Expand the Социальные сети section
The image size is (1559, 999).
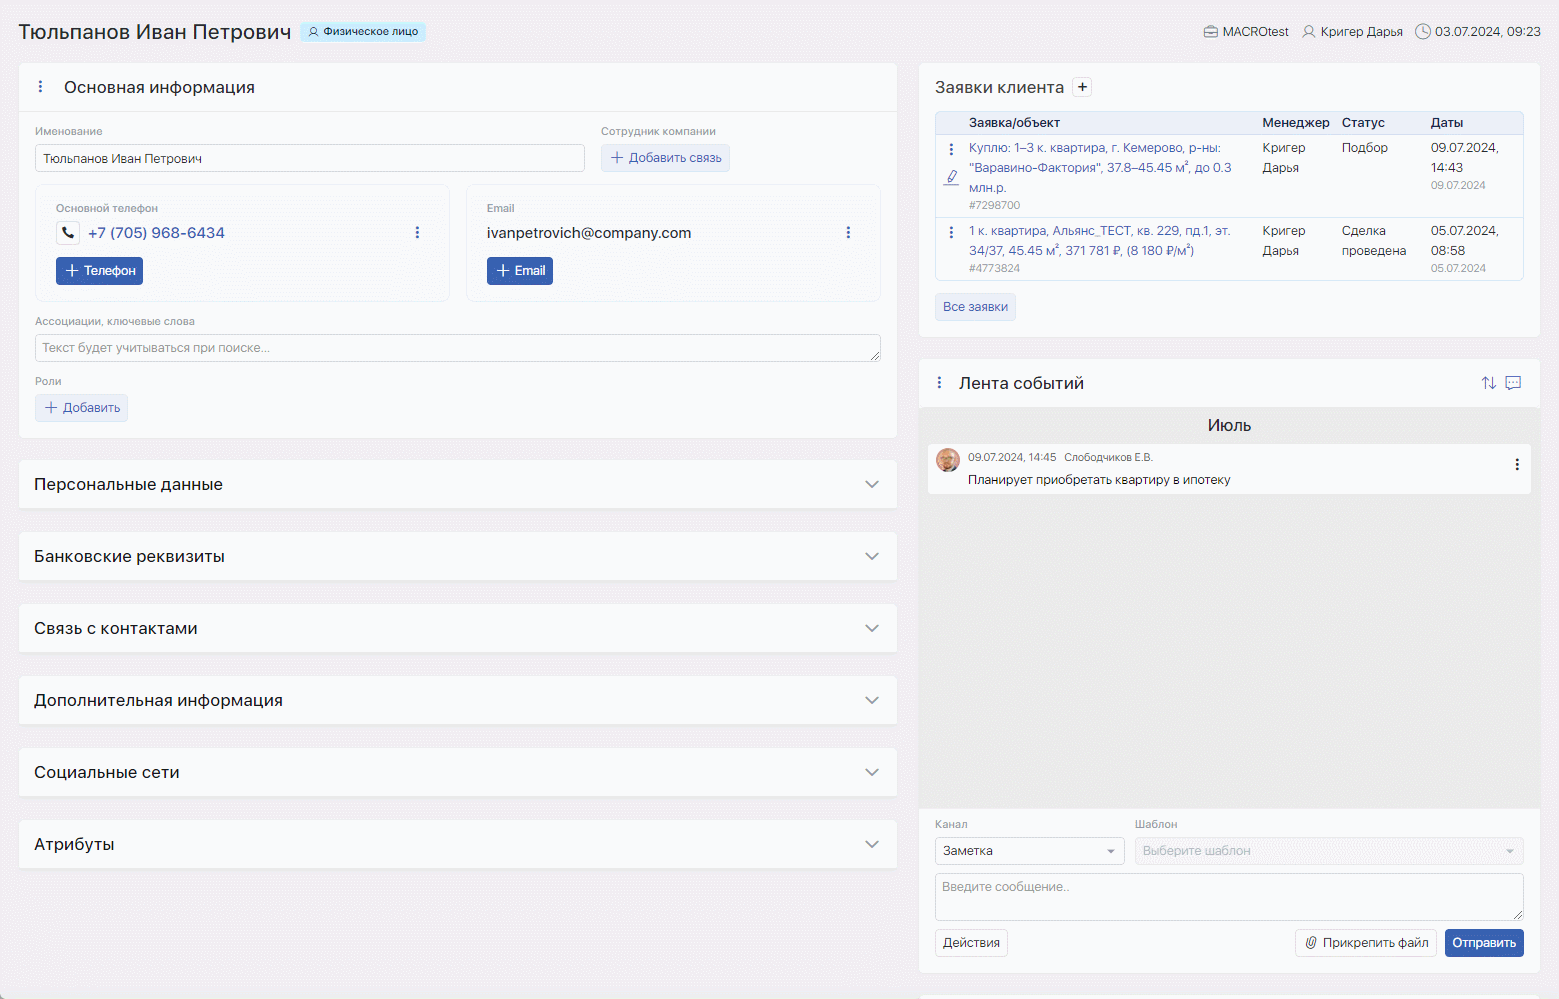point(871,772)
